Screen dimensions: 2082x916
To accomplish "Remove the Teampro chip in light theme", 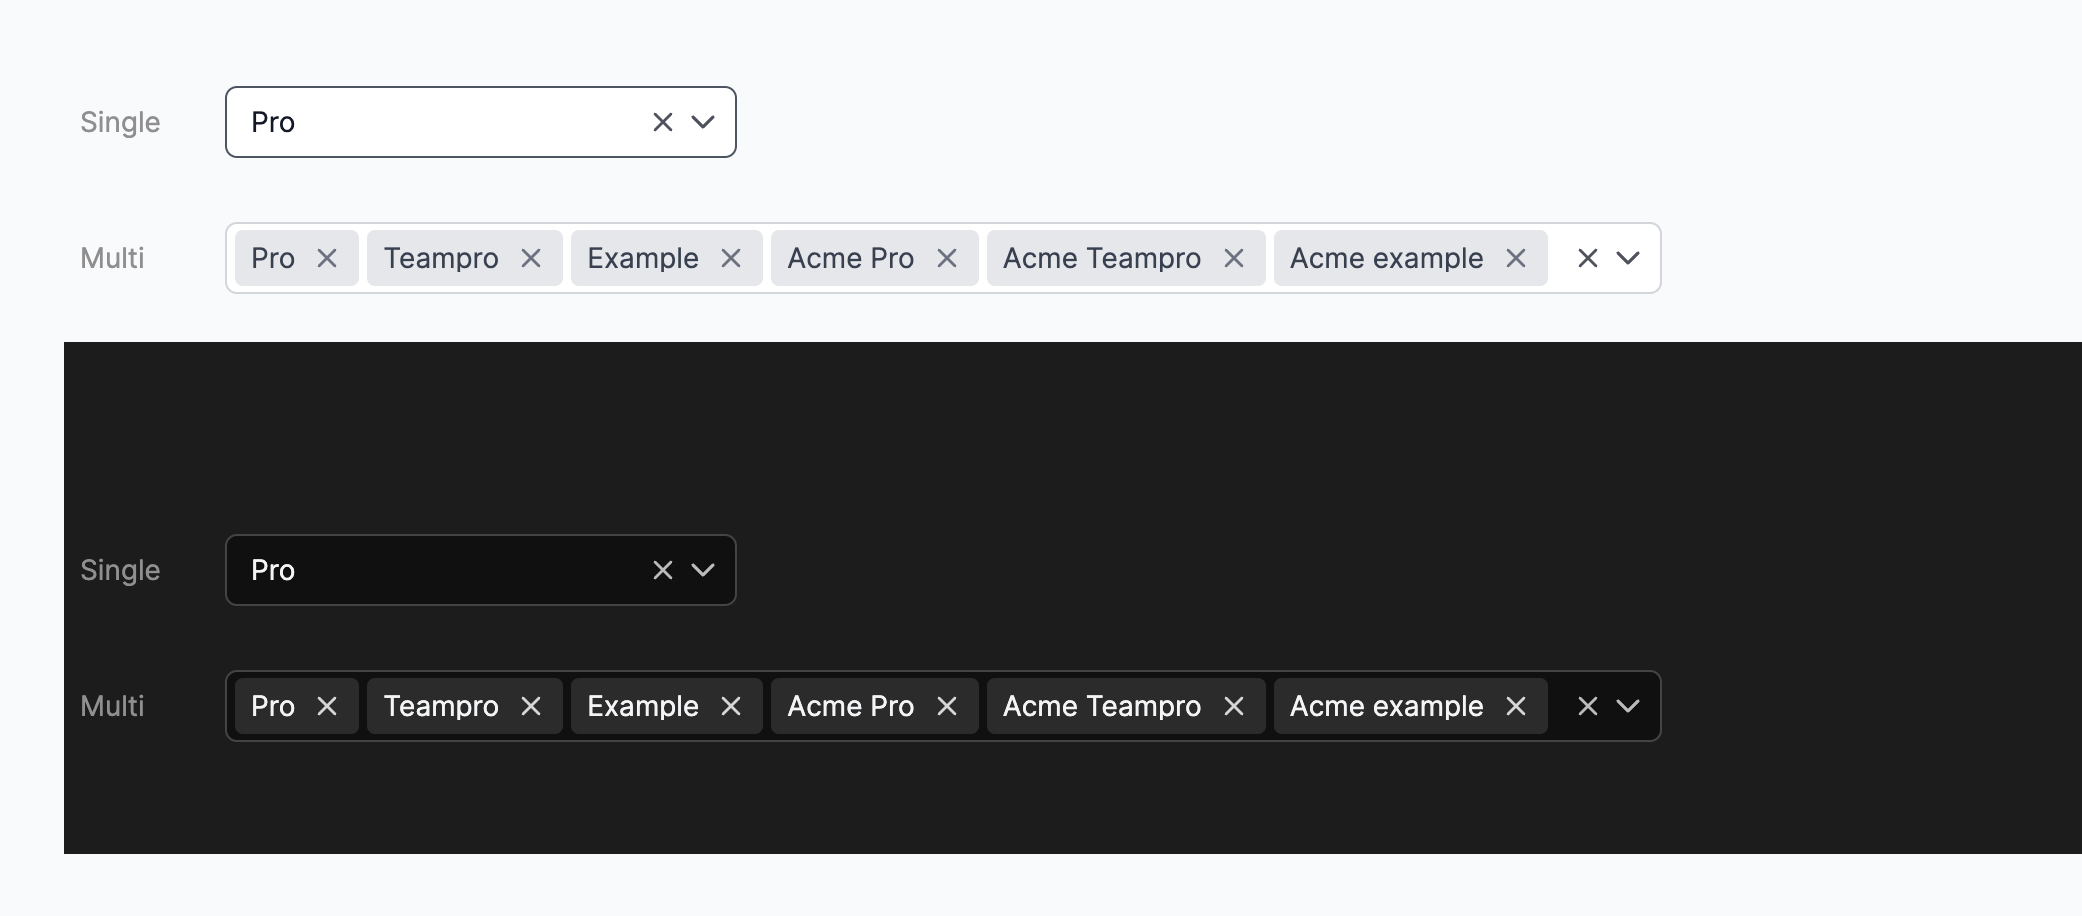I will (x=530, y=258).
